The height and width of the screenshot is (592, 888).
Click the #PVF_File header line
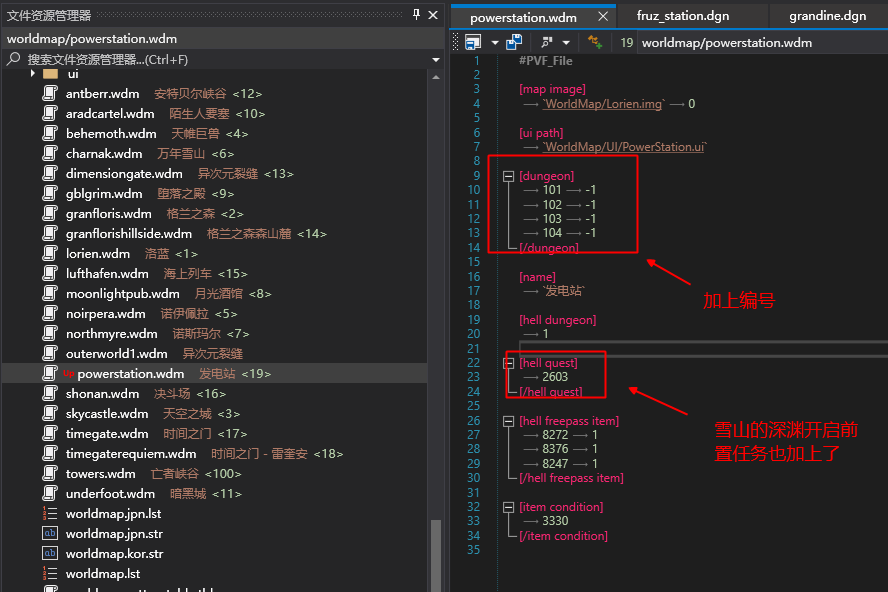[546, 61]
